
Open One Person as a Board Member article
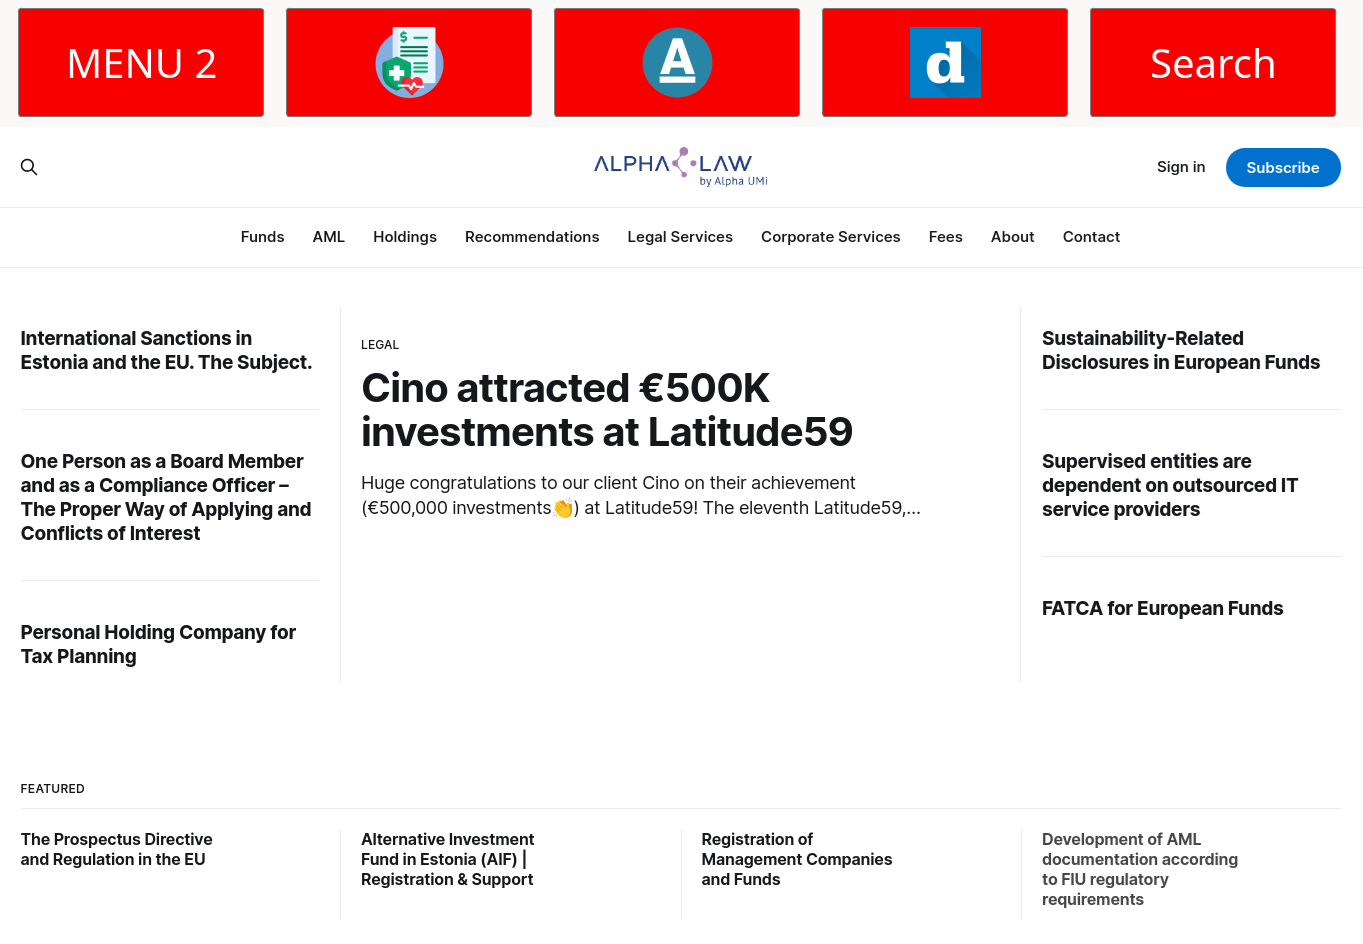point(166,497)
